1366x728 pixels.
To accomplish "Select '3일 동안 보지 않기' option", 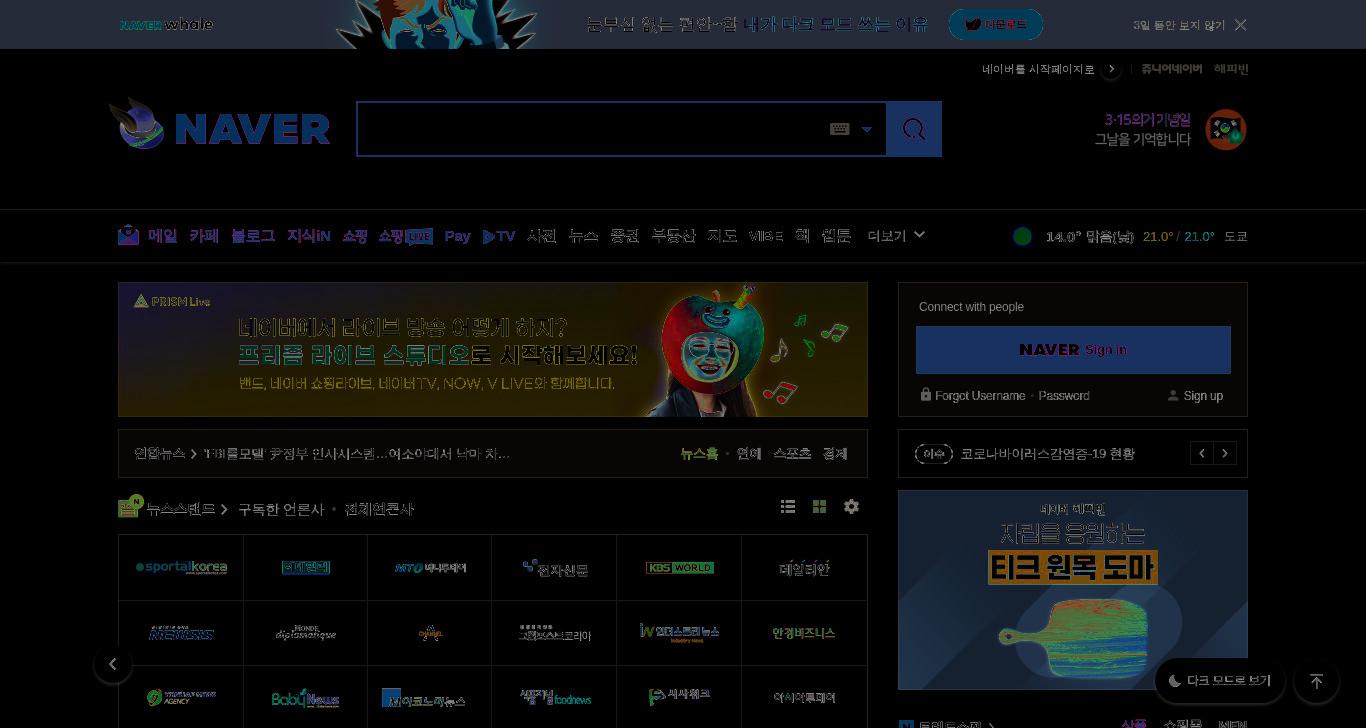I will coord(1178,25).
